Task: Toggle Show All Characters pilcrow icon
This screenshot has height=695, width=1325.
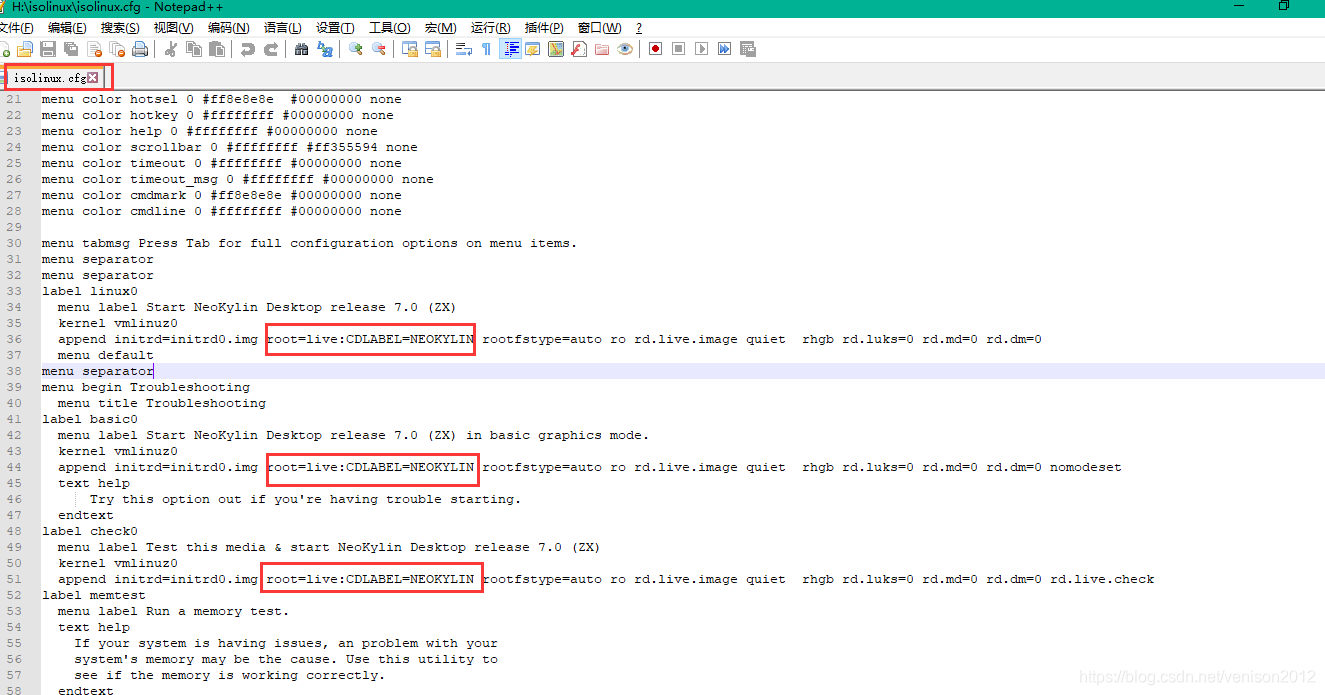Action: coord(486,49)
